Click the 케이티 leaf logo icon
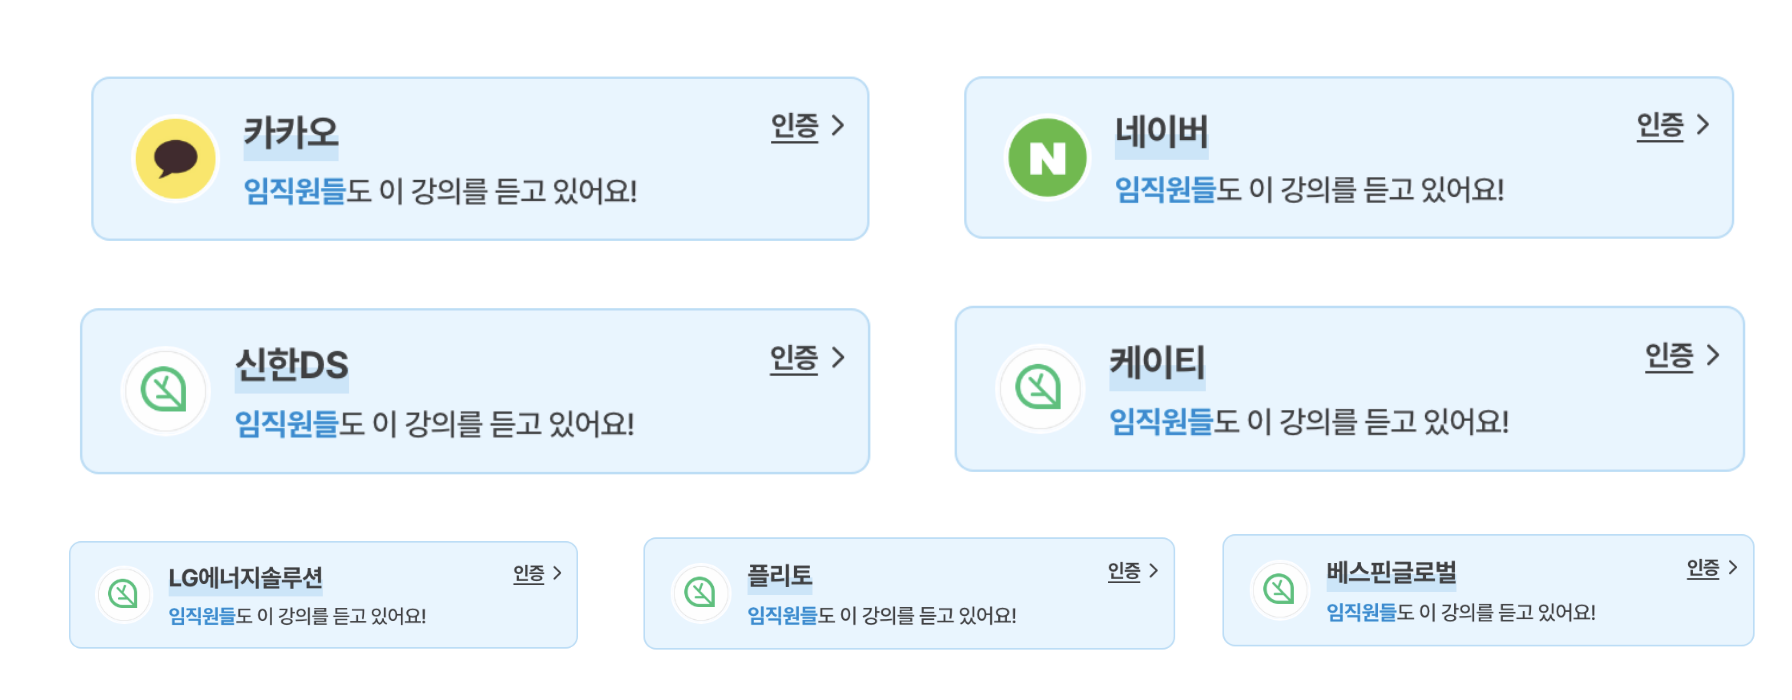 pos(1042,388)
